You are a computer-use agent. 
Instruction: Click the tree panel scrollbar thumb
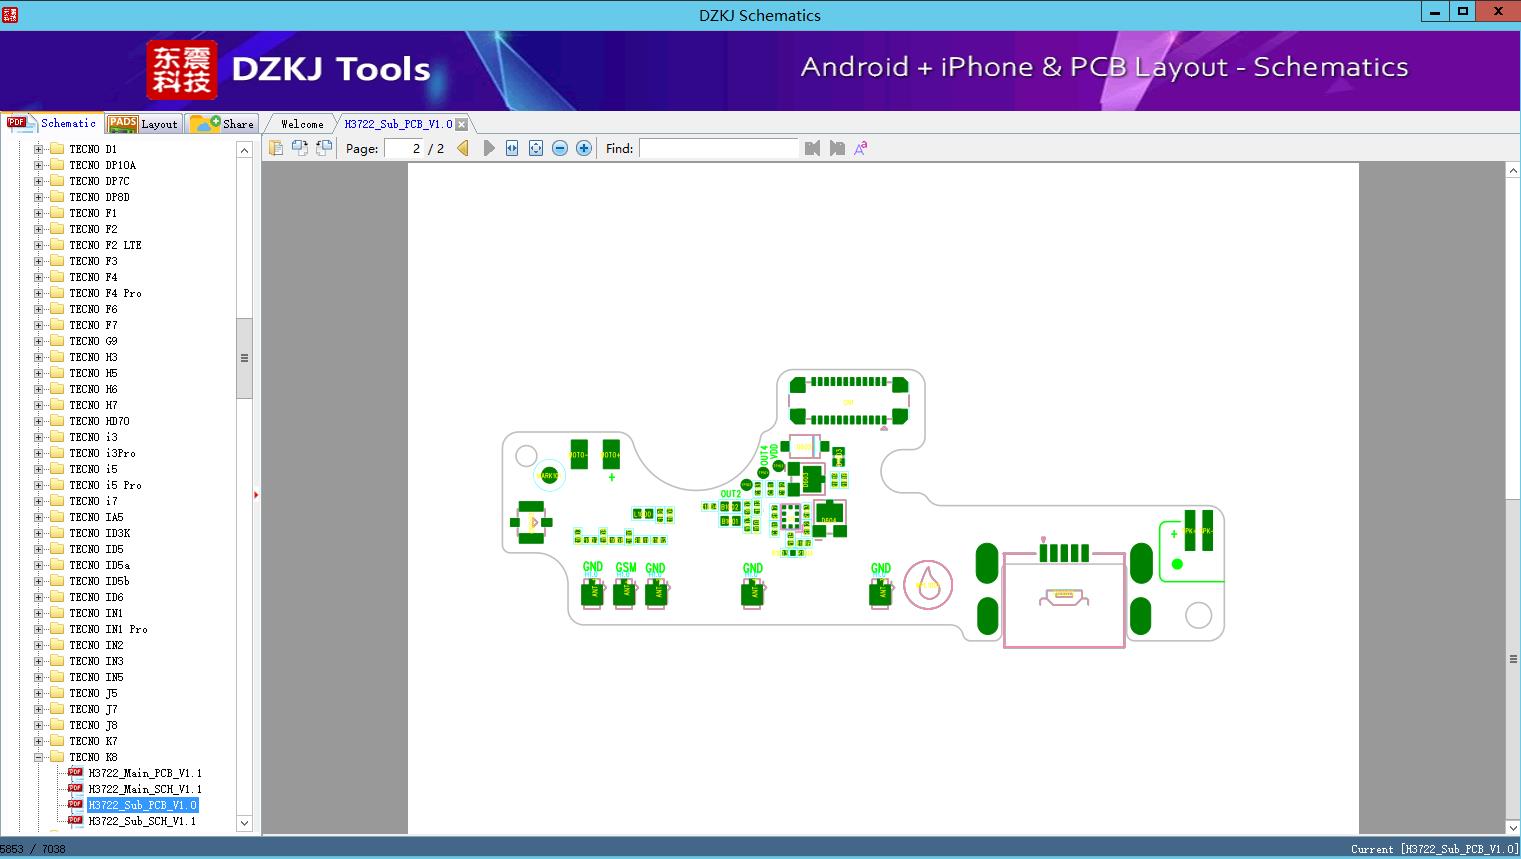click(x=244, y=358)
